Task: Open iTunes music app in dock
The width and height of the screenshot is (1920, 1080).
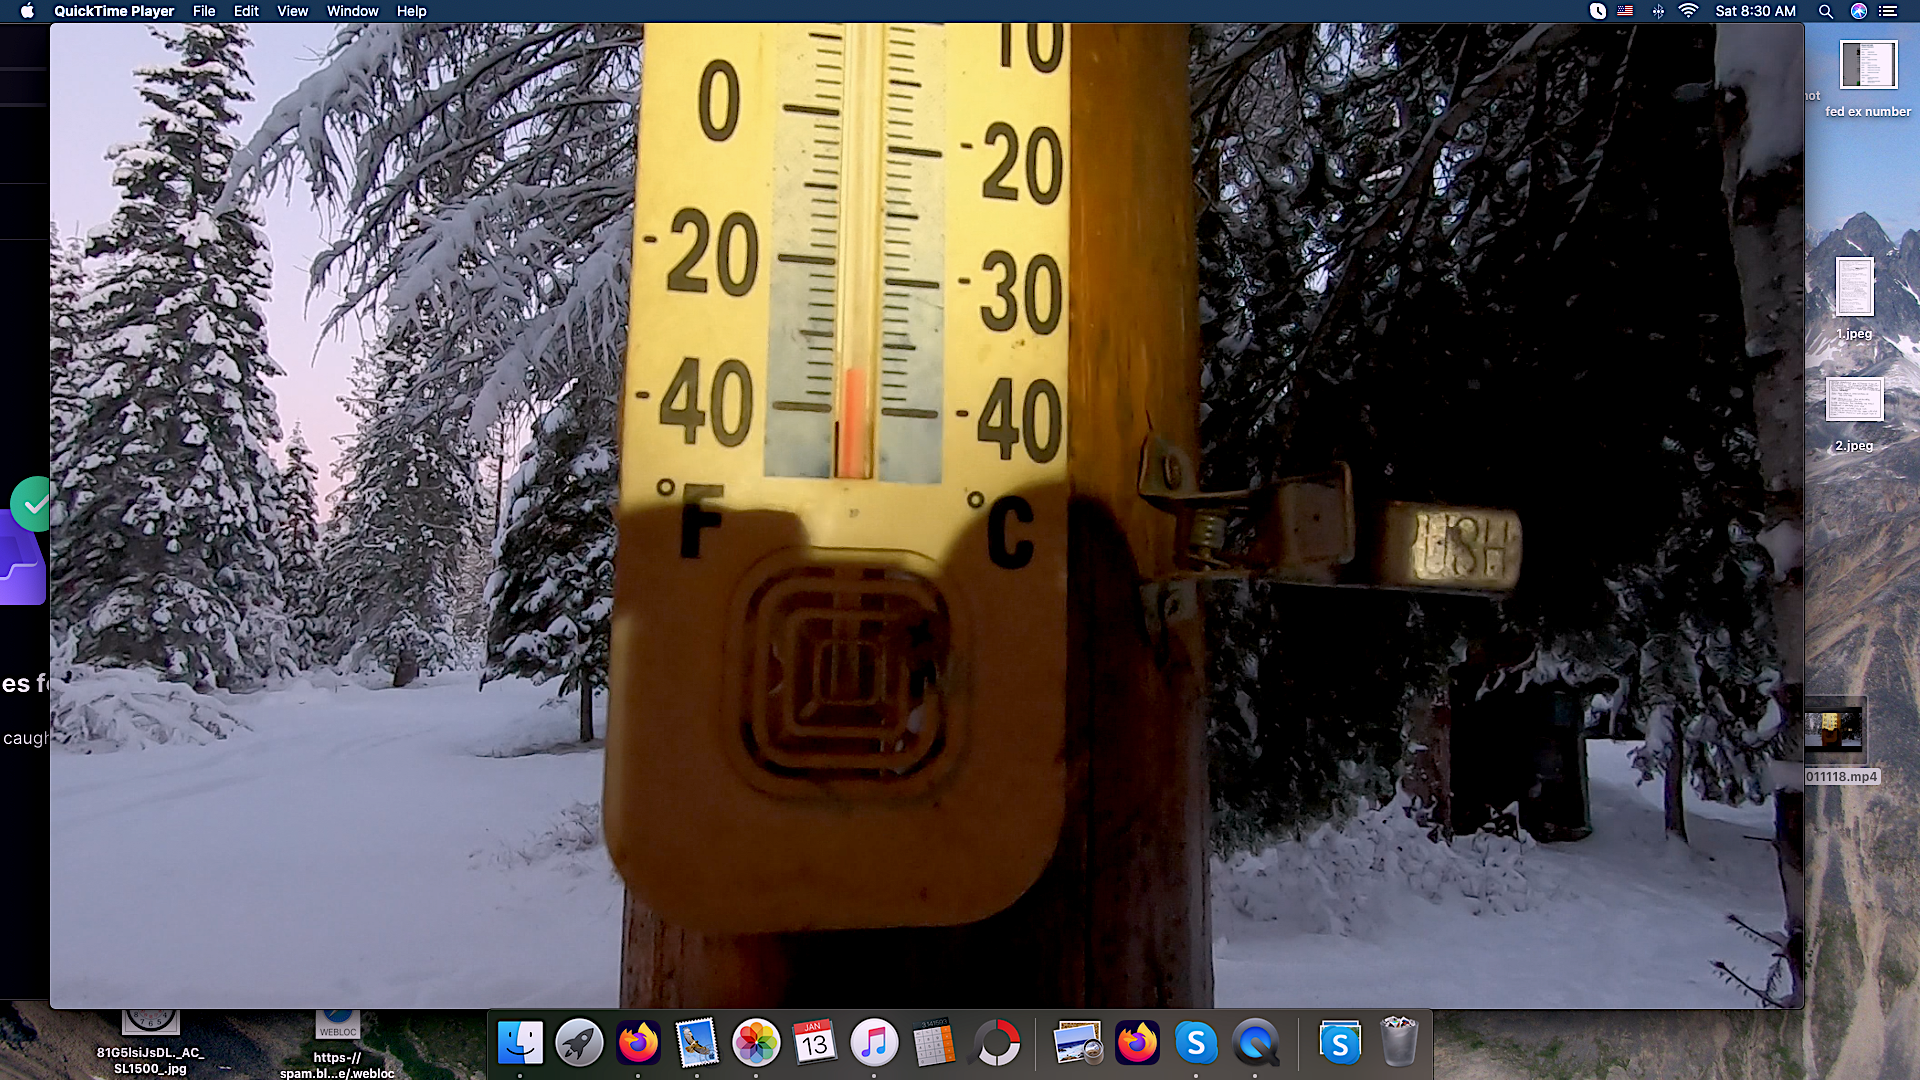Action: [874, 1043]
